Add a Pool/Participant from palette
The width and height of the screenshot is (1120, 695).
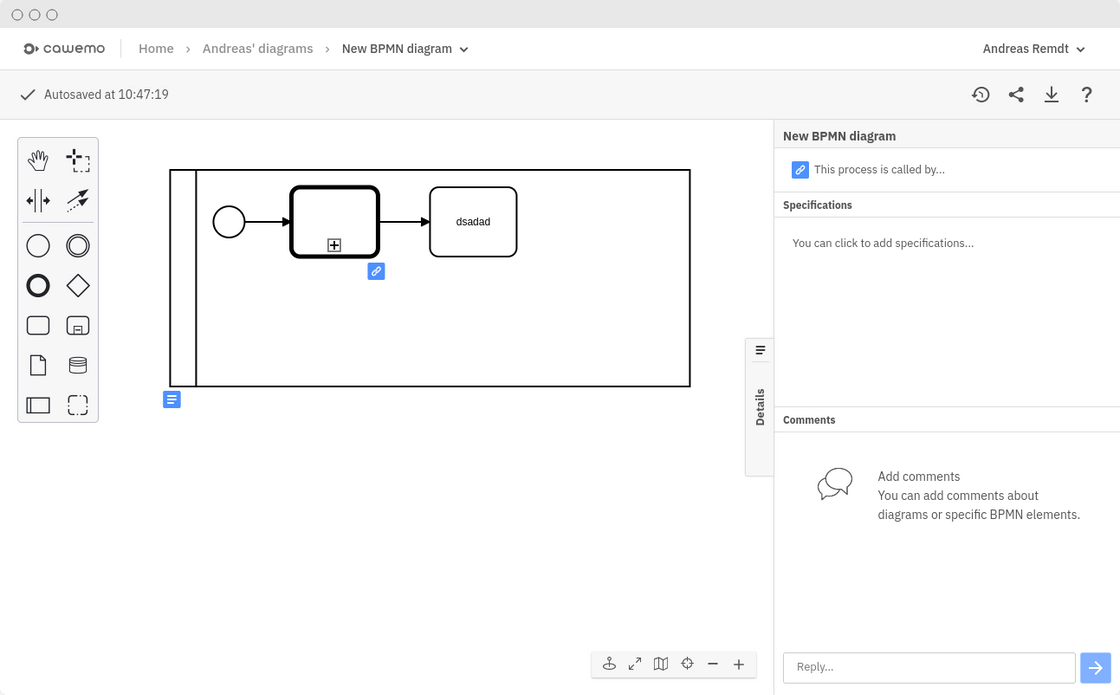tap(38, 405)
